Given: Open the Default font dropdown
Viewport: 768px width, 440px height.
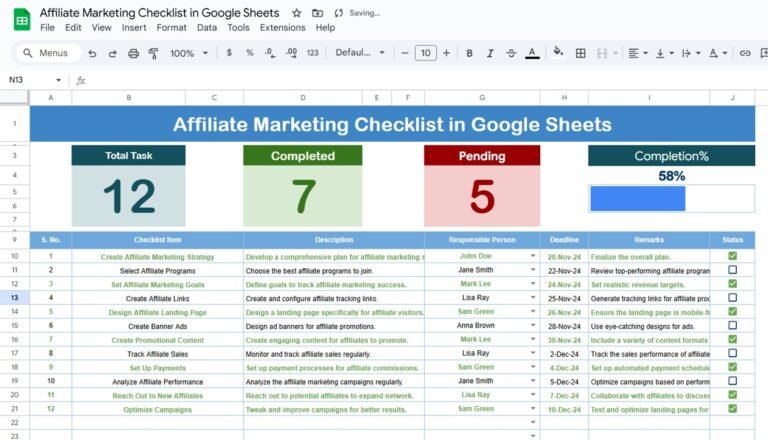Looking at the screenshot, I should (x=360, y=53).
